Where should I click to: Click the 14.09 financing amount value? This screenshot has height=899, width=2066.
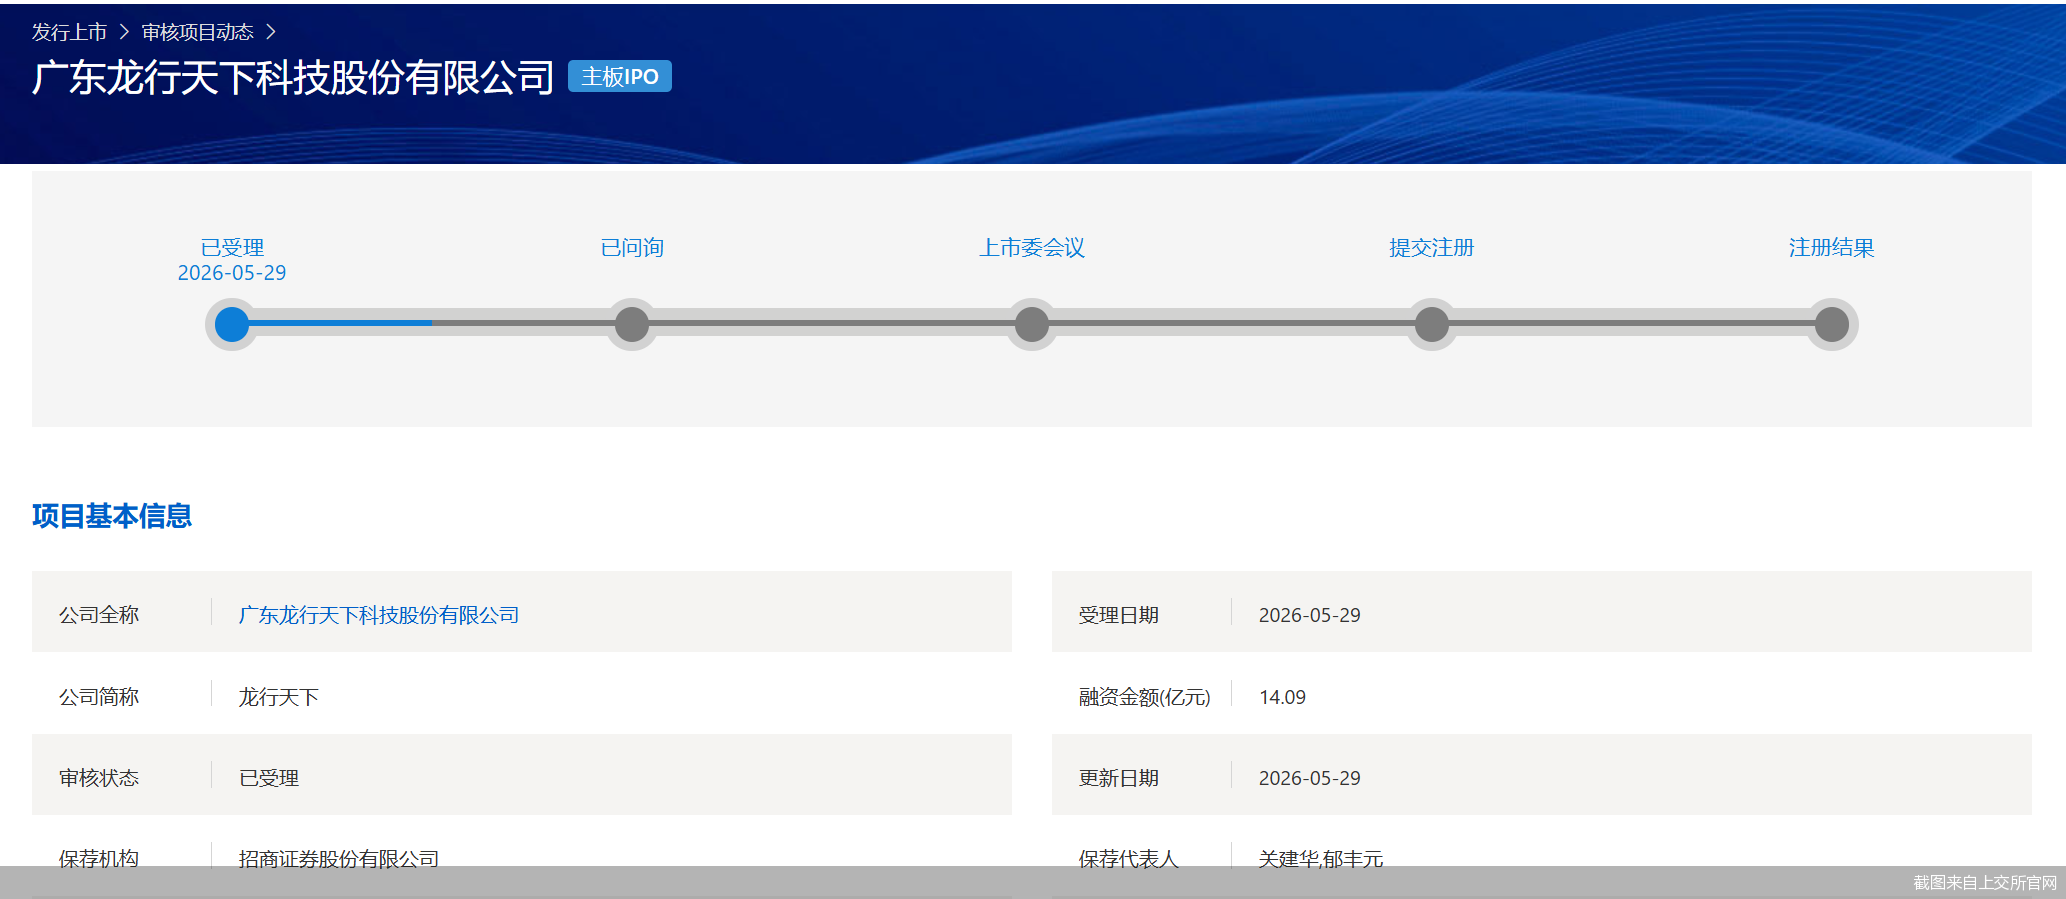point(1282,697)
